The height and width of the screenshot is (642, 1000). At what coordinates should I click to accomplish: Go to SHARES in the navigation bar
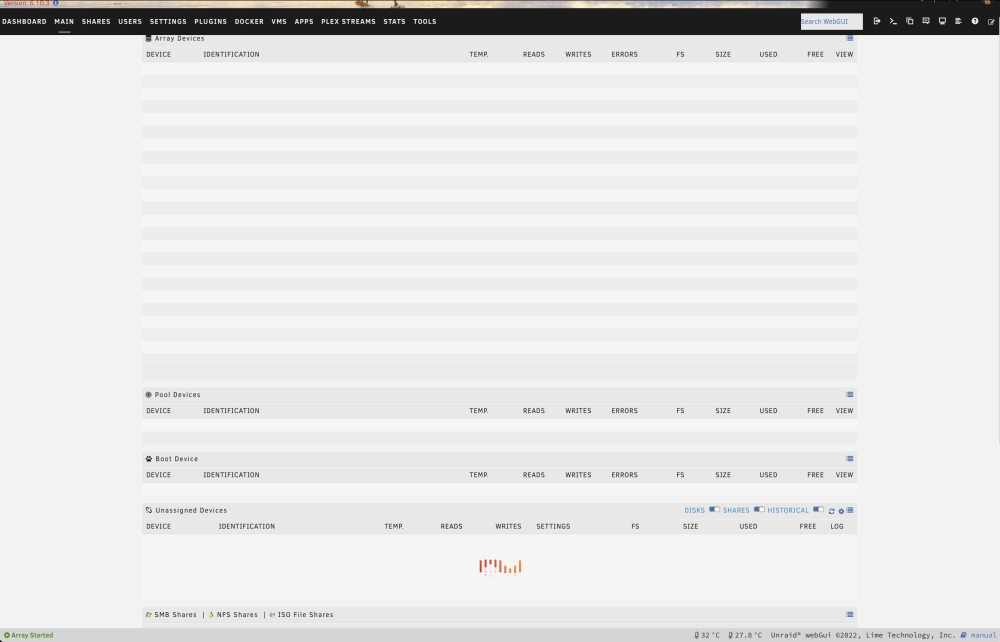(96, 21)
